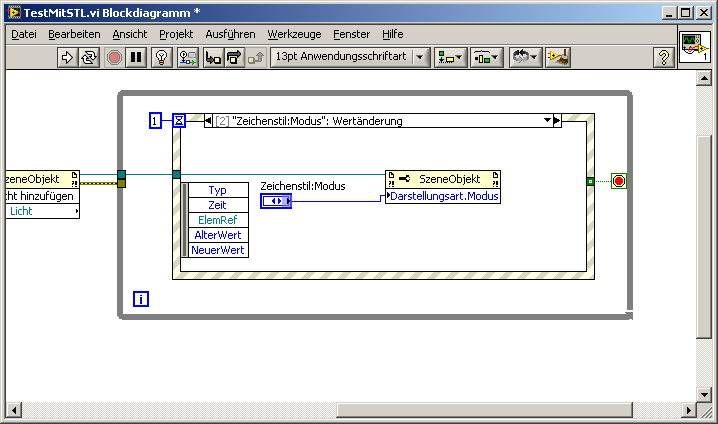Select the NeuerWert event data node
Viewport: 718px width, 424px height.
click(x=218, y=250)
